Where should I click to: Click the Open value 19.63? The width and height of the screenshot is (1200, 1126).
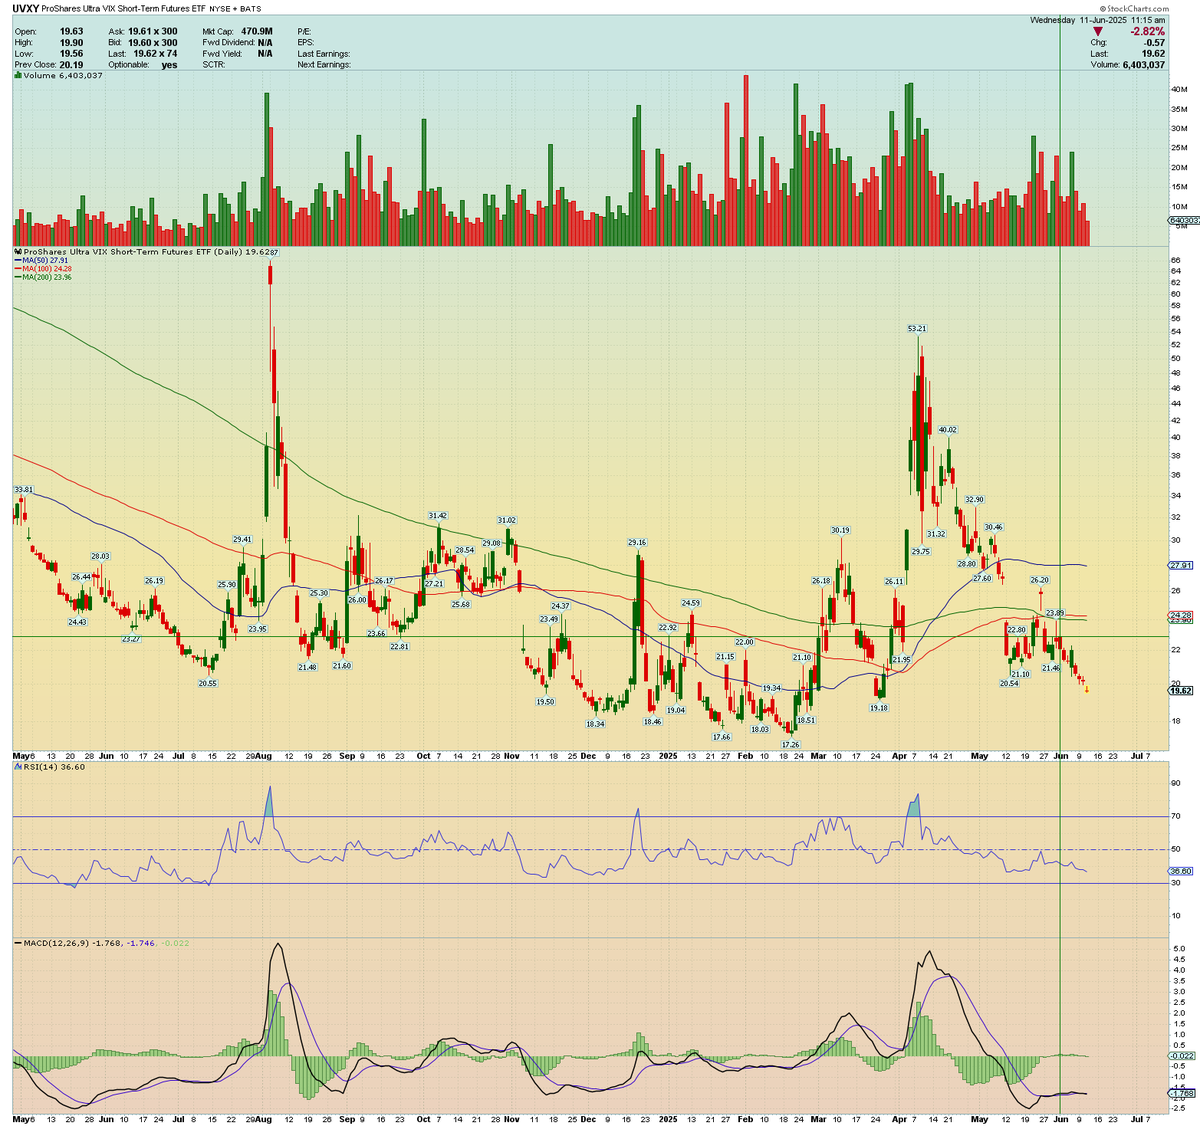[x=70, y=31]
